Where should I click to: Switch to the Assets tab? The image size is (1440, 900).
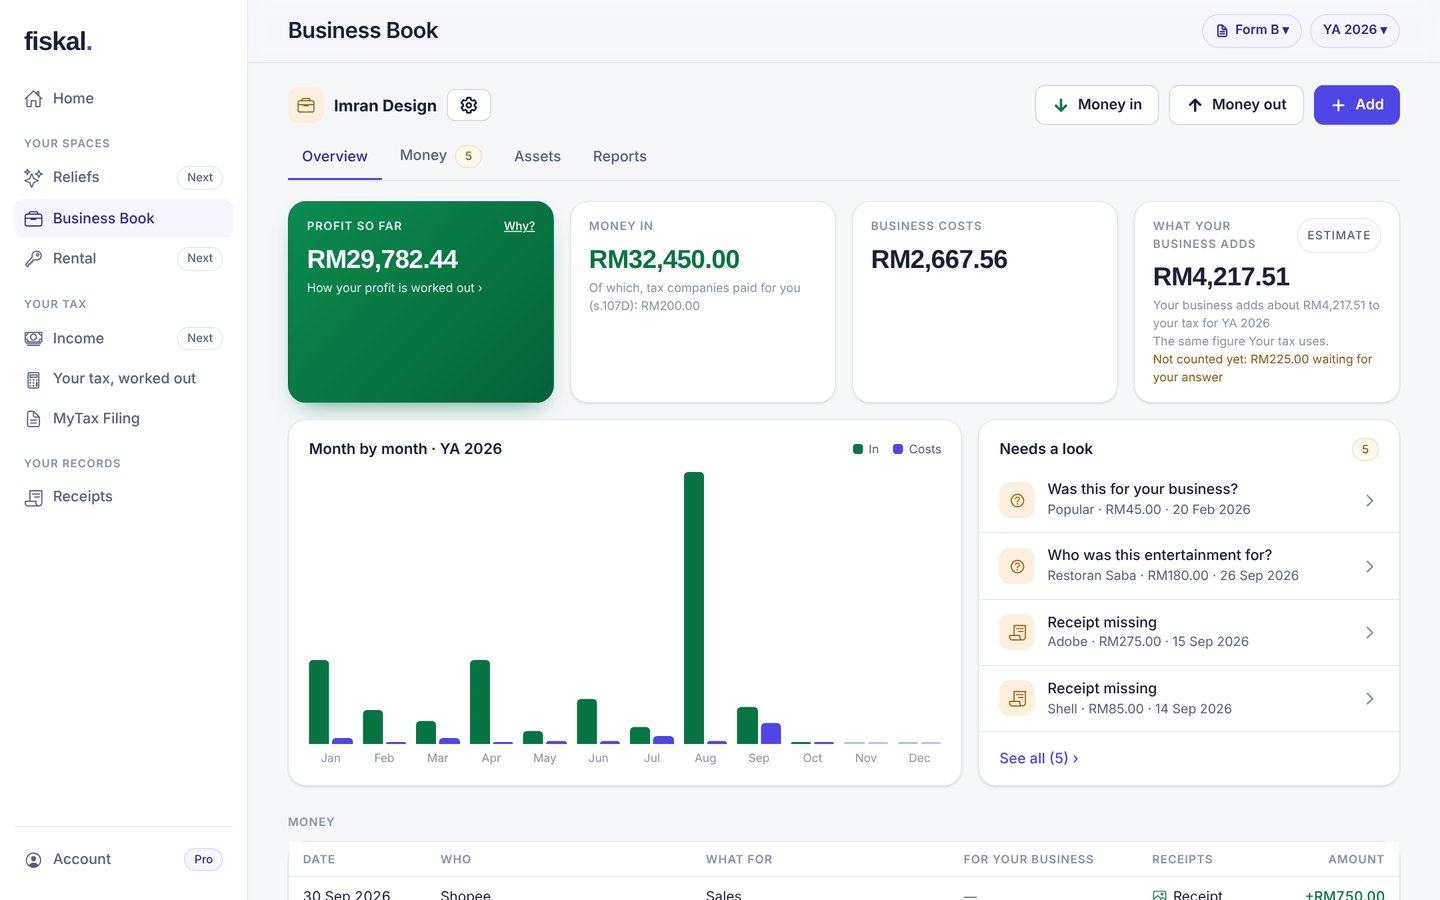pos(537,156)
